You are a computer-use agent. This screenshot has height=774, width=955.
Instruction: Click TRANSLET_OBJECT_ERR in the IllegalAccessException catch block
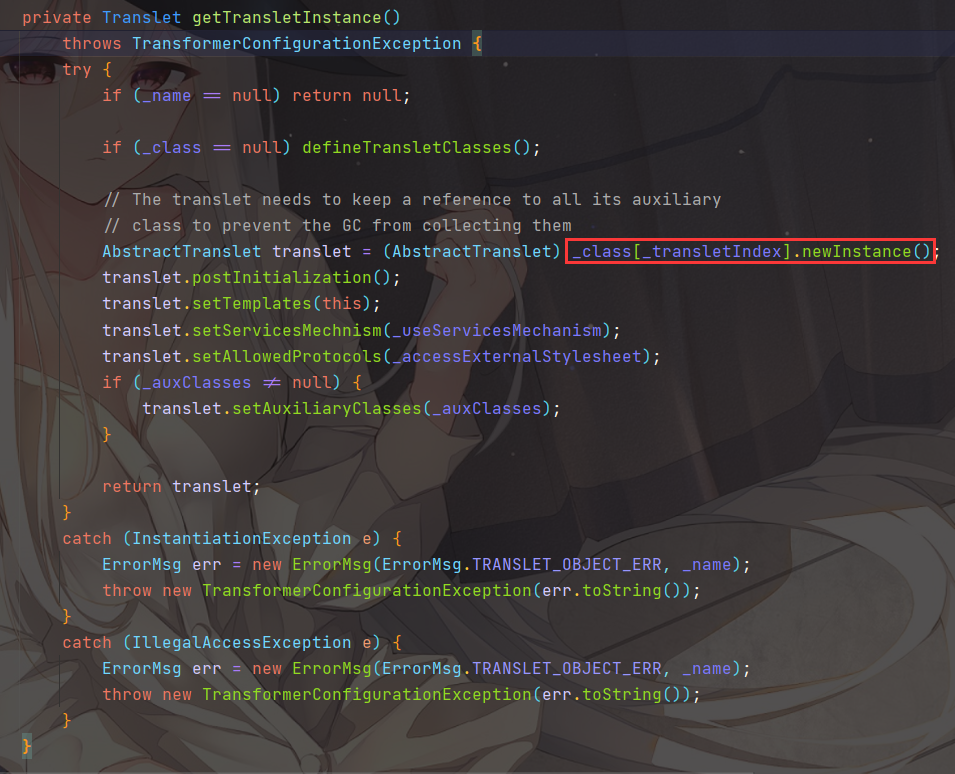tap(566, 669)
